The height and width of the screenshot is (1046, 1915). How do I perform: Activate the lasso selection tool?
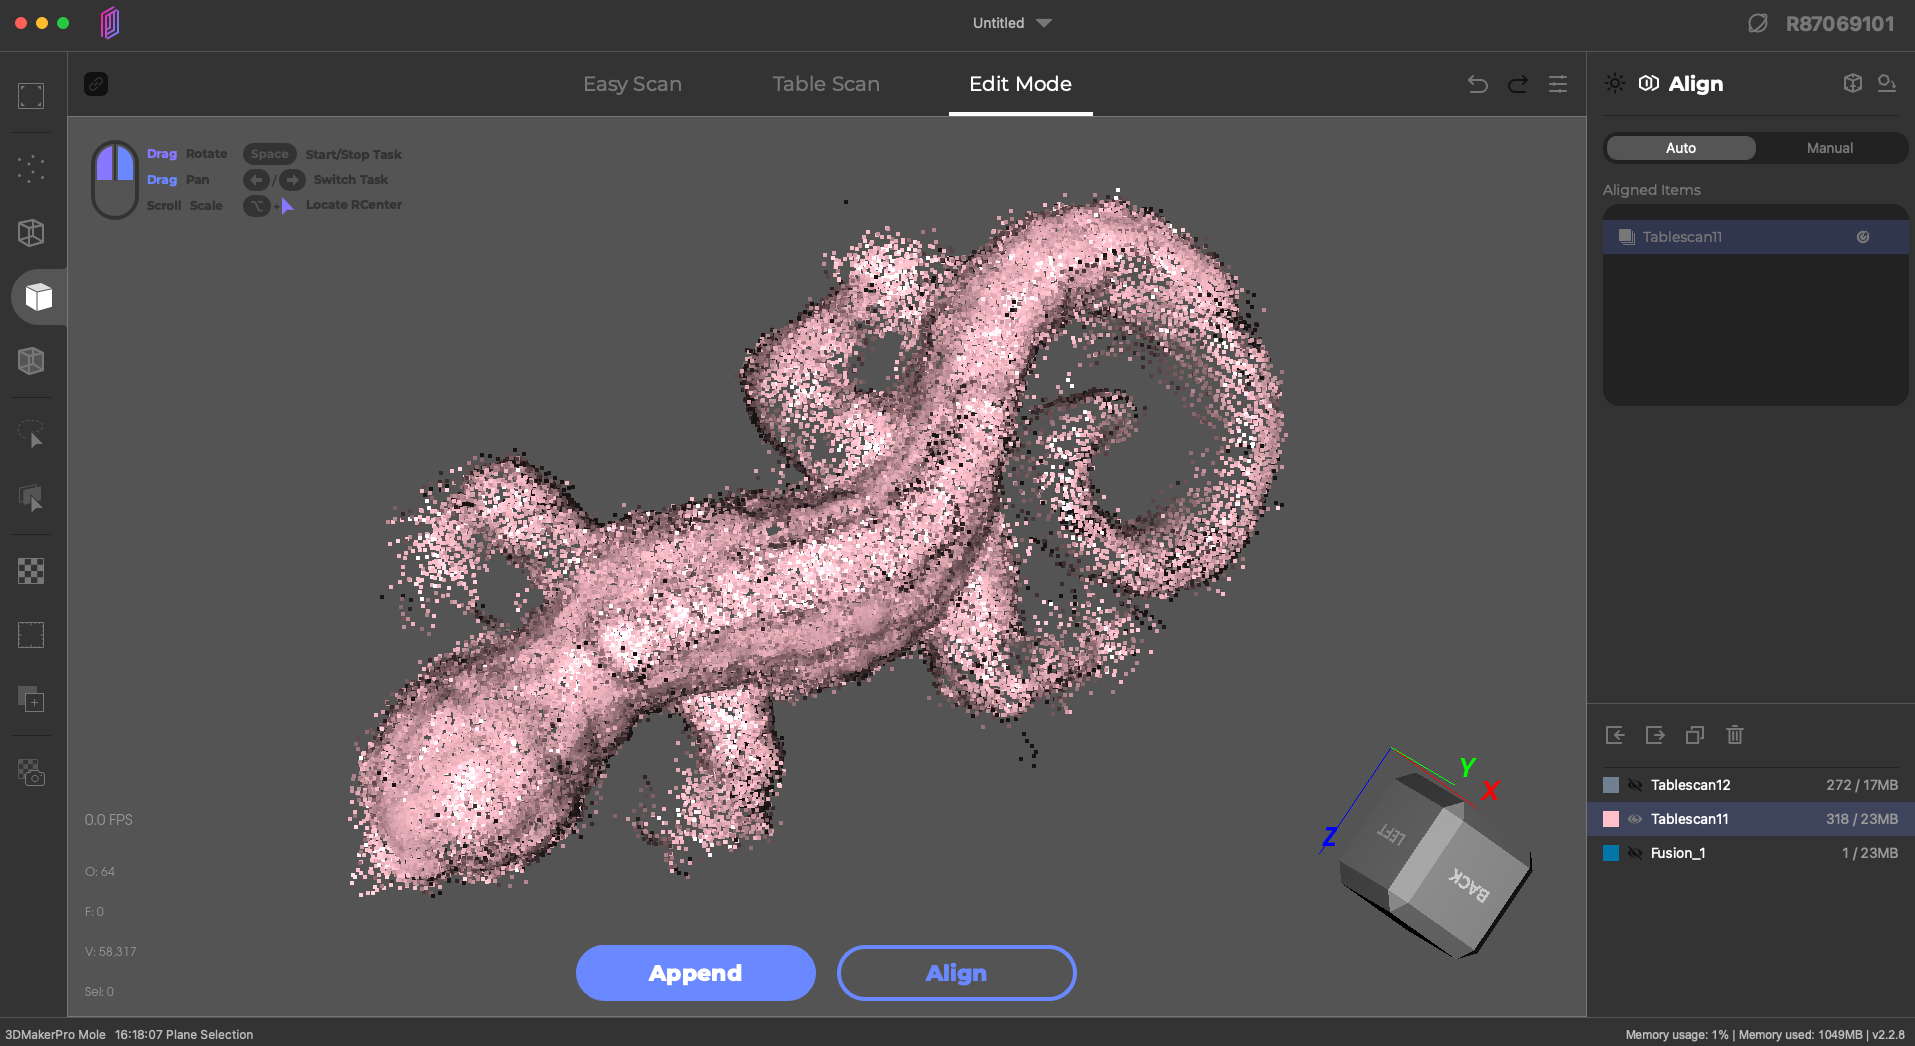point(31,434)
